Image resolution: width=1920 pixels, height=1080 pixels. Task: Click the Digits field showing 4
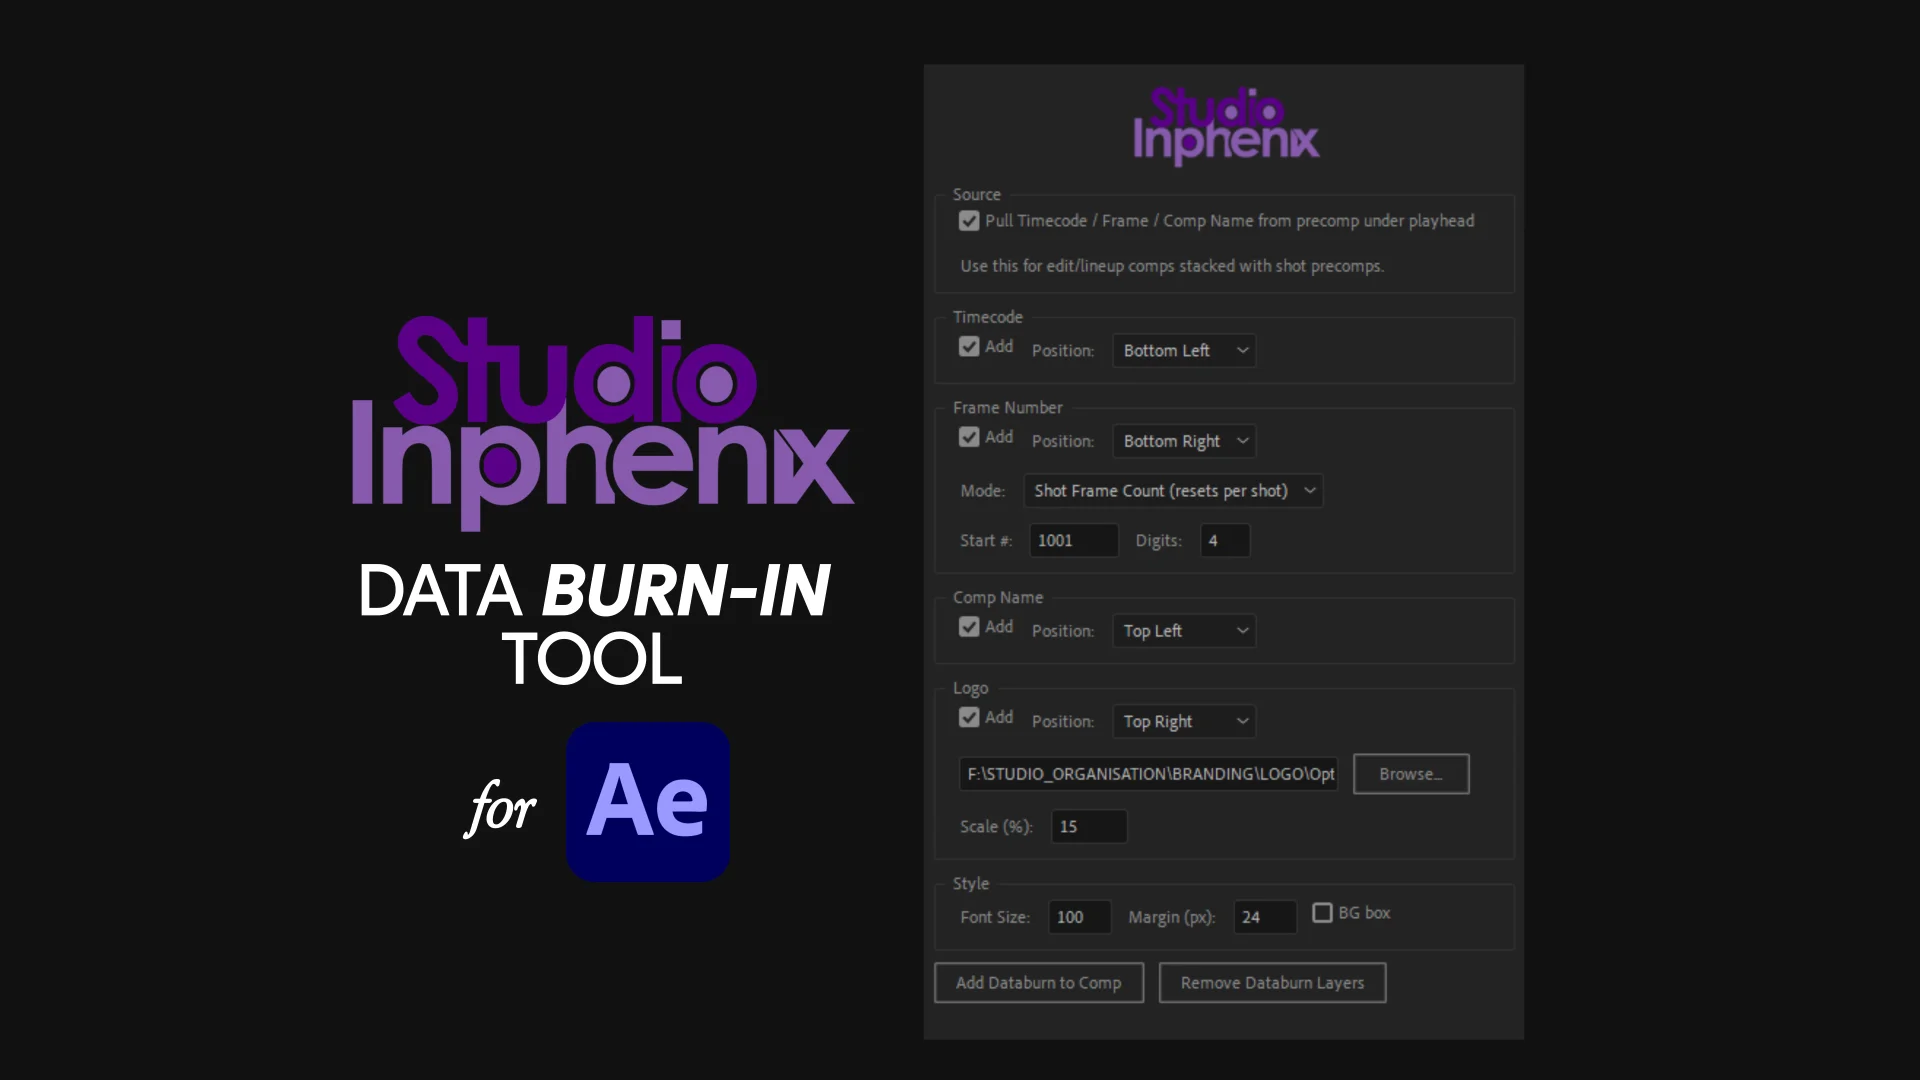pyautogui.click(x=1225, y=541)
